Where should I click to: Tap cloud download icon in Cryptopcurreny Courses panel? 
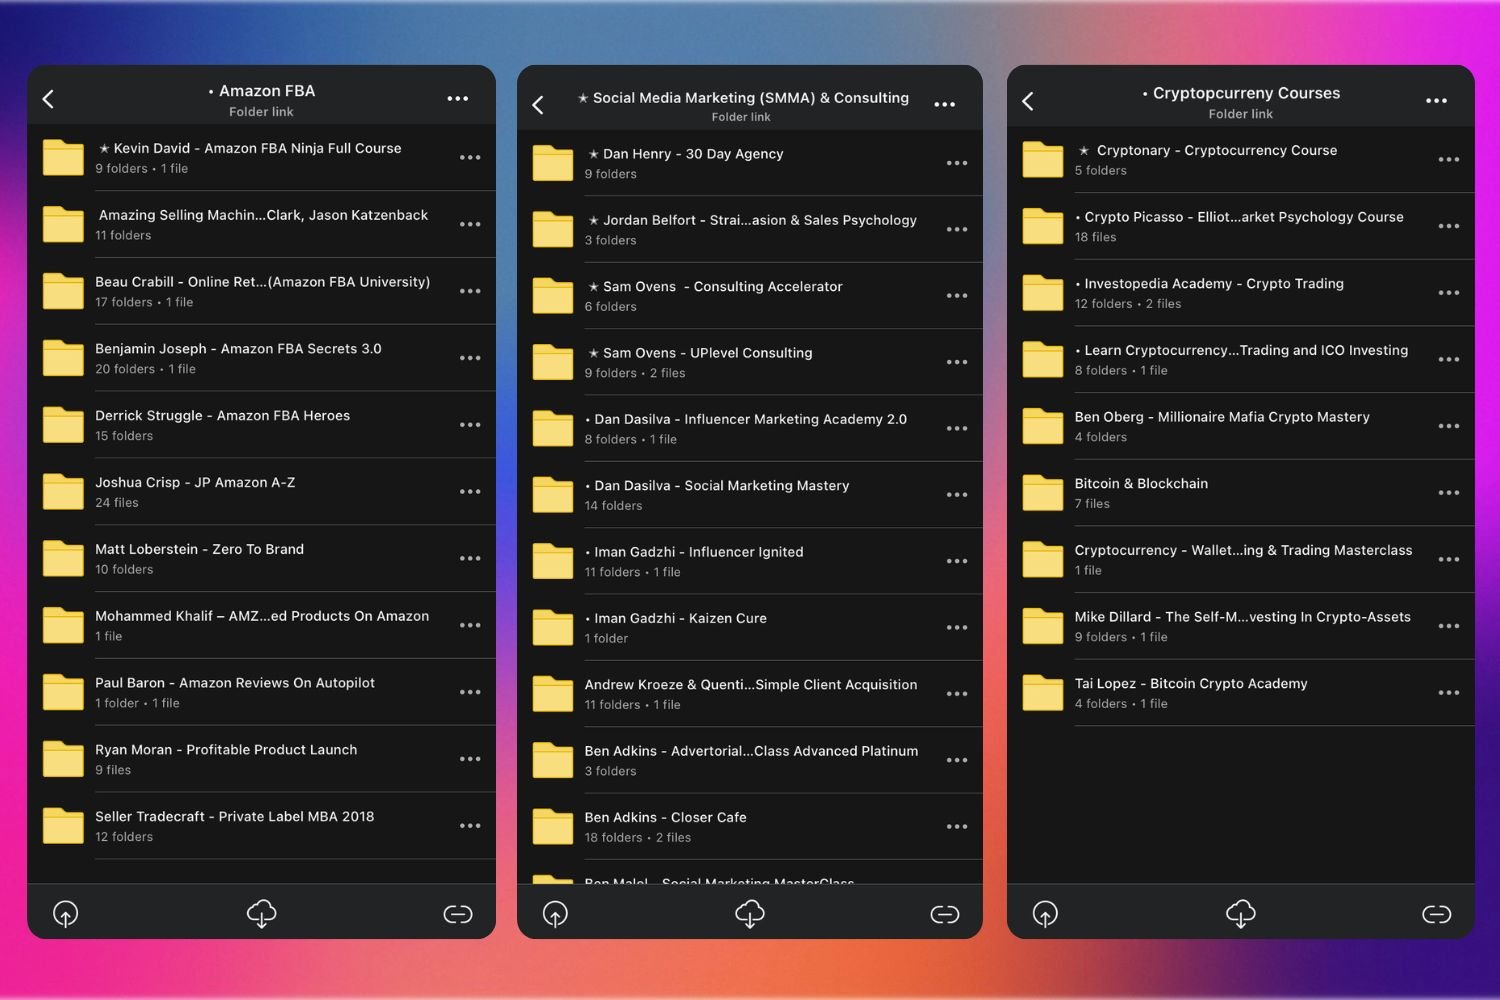click(1241, 913)
